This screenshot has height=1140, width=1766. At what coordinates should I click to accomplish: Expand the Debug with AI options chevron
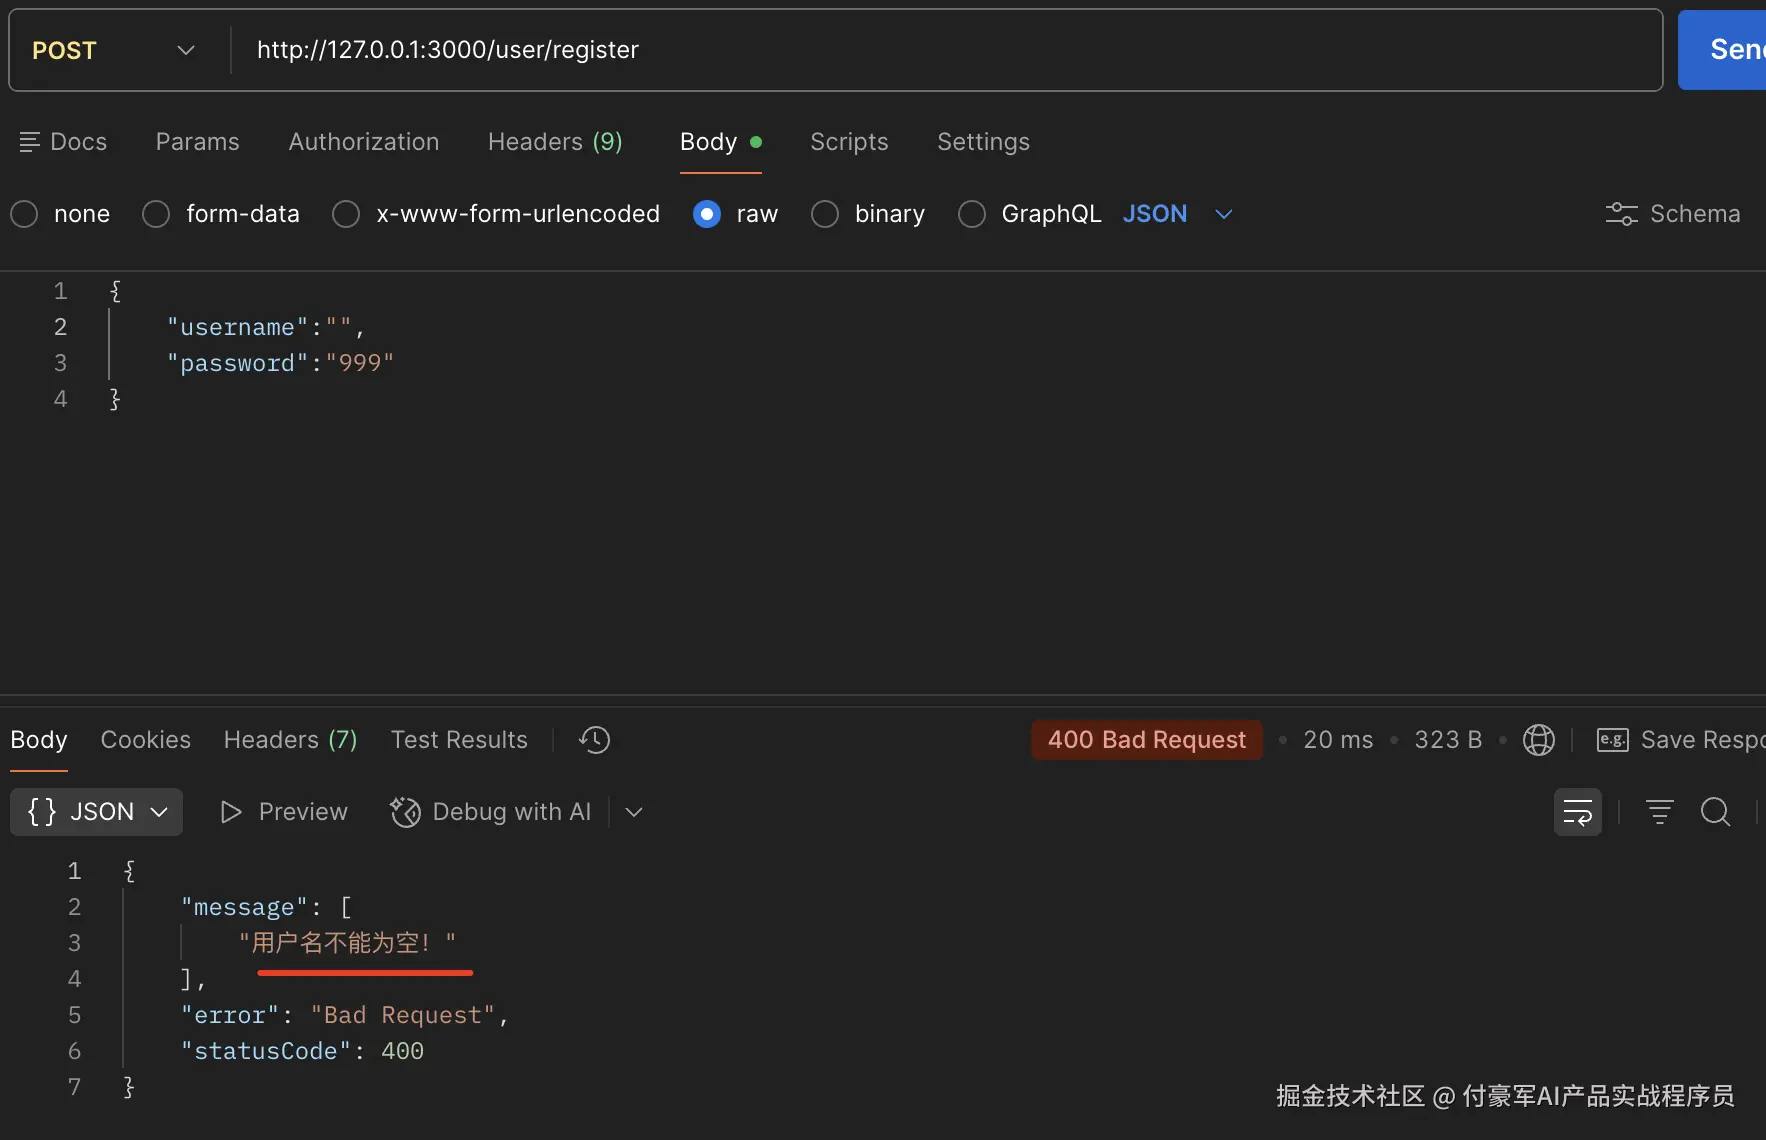click(x=633, y=812)
